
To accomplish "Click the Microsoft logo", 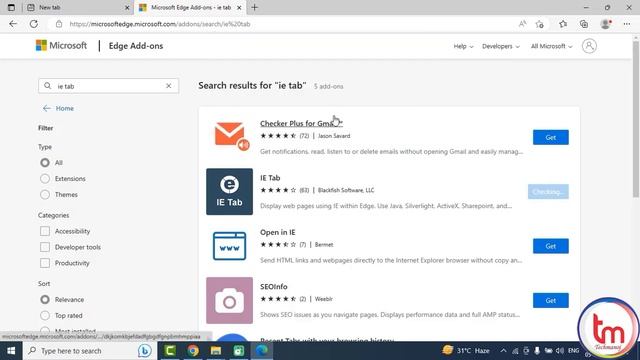I will pyautogui.click(x=61, y=46).
